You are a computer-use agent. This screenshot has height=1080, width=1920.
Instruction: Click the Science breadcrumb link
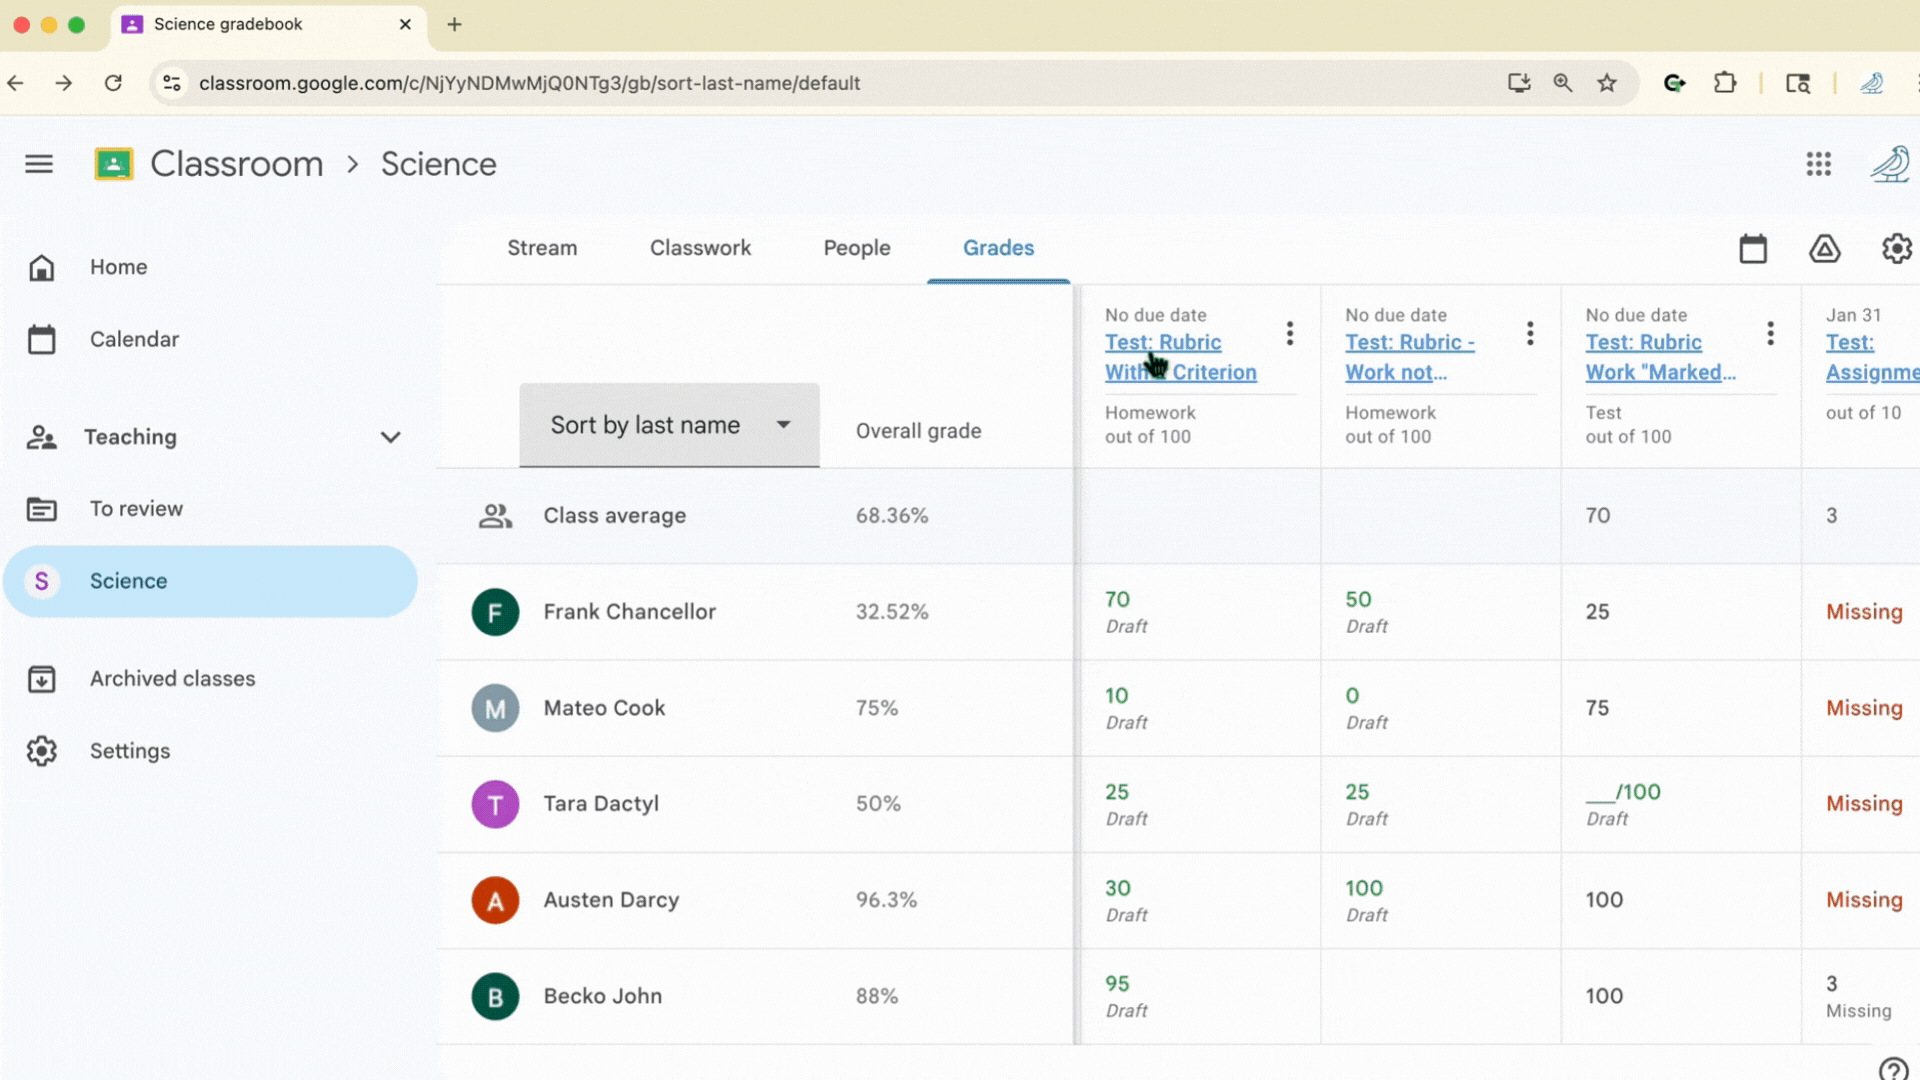[x=438, y=164]
